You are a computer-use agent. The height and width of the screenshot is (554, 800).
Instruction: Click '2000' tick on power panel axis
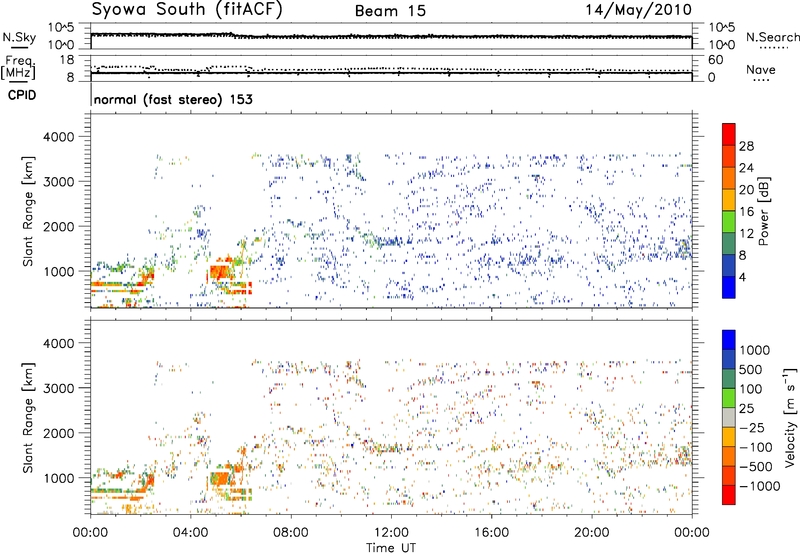pyautogui.click(x=59, y=226)
